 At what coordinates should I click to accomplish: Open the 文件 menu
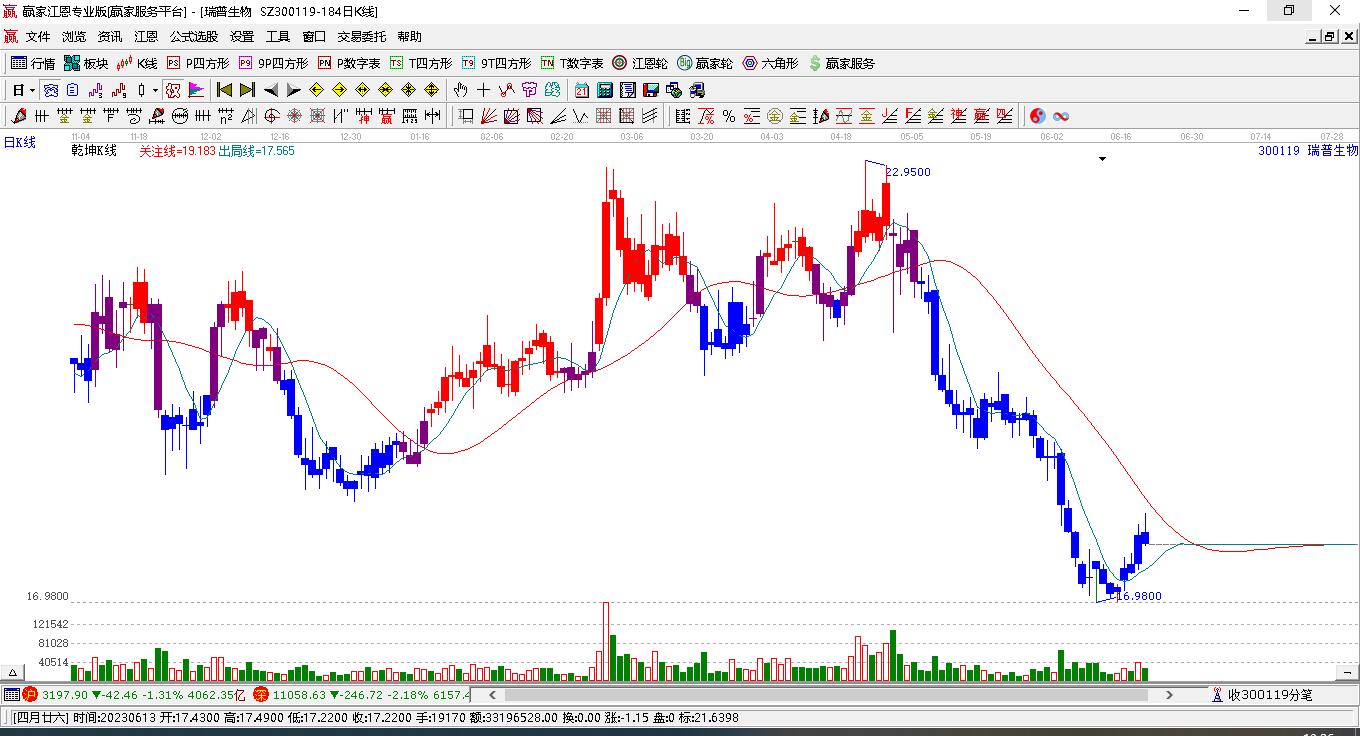pyautogui.click(x=38, y=37)
